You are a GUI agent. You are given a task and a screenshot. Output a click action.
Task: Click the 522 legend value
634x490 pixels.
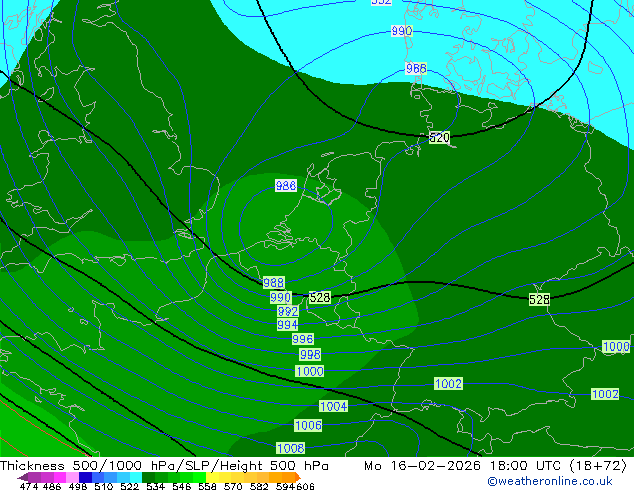coord(130,486)
